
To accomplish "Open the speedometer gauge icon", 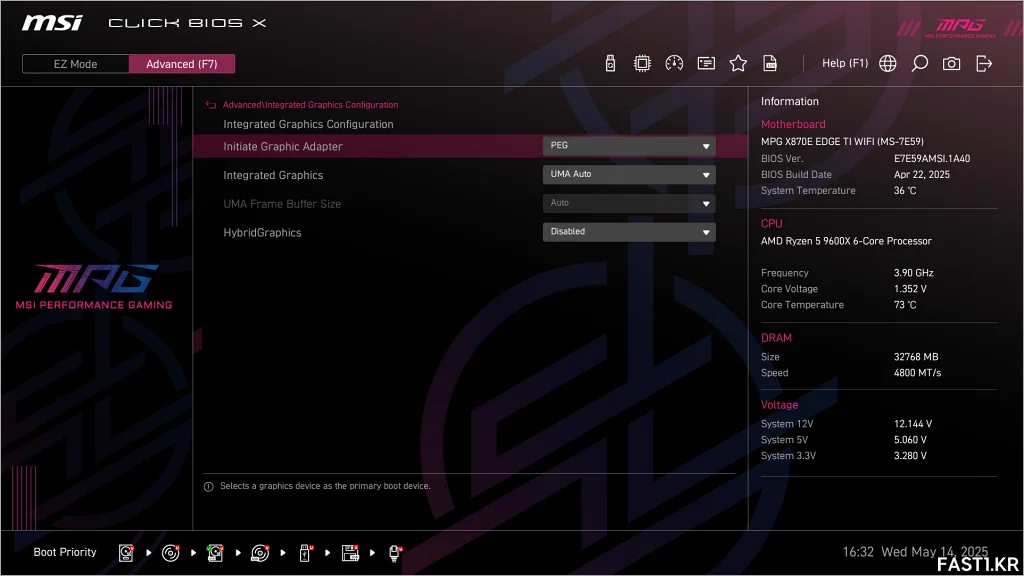I will click(x=674, y=63).
